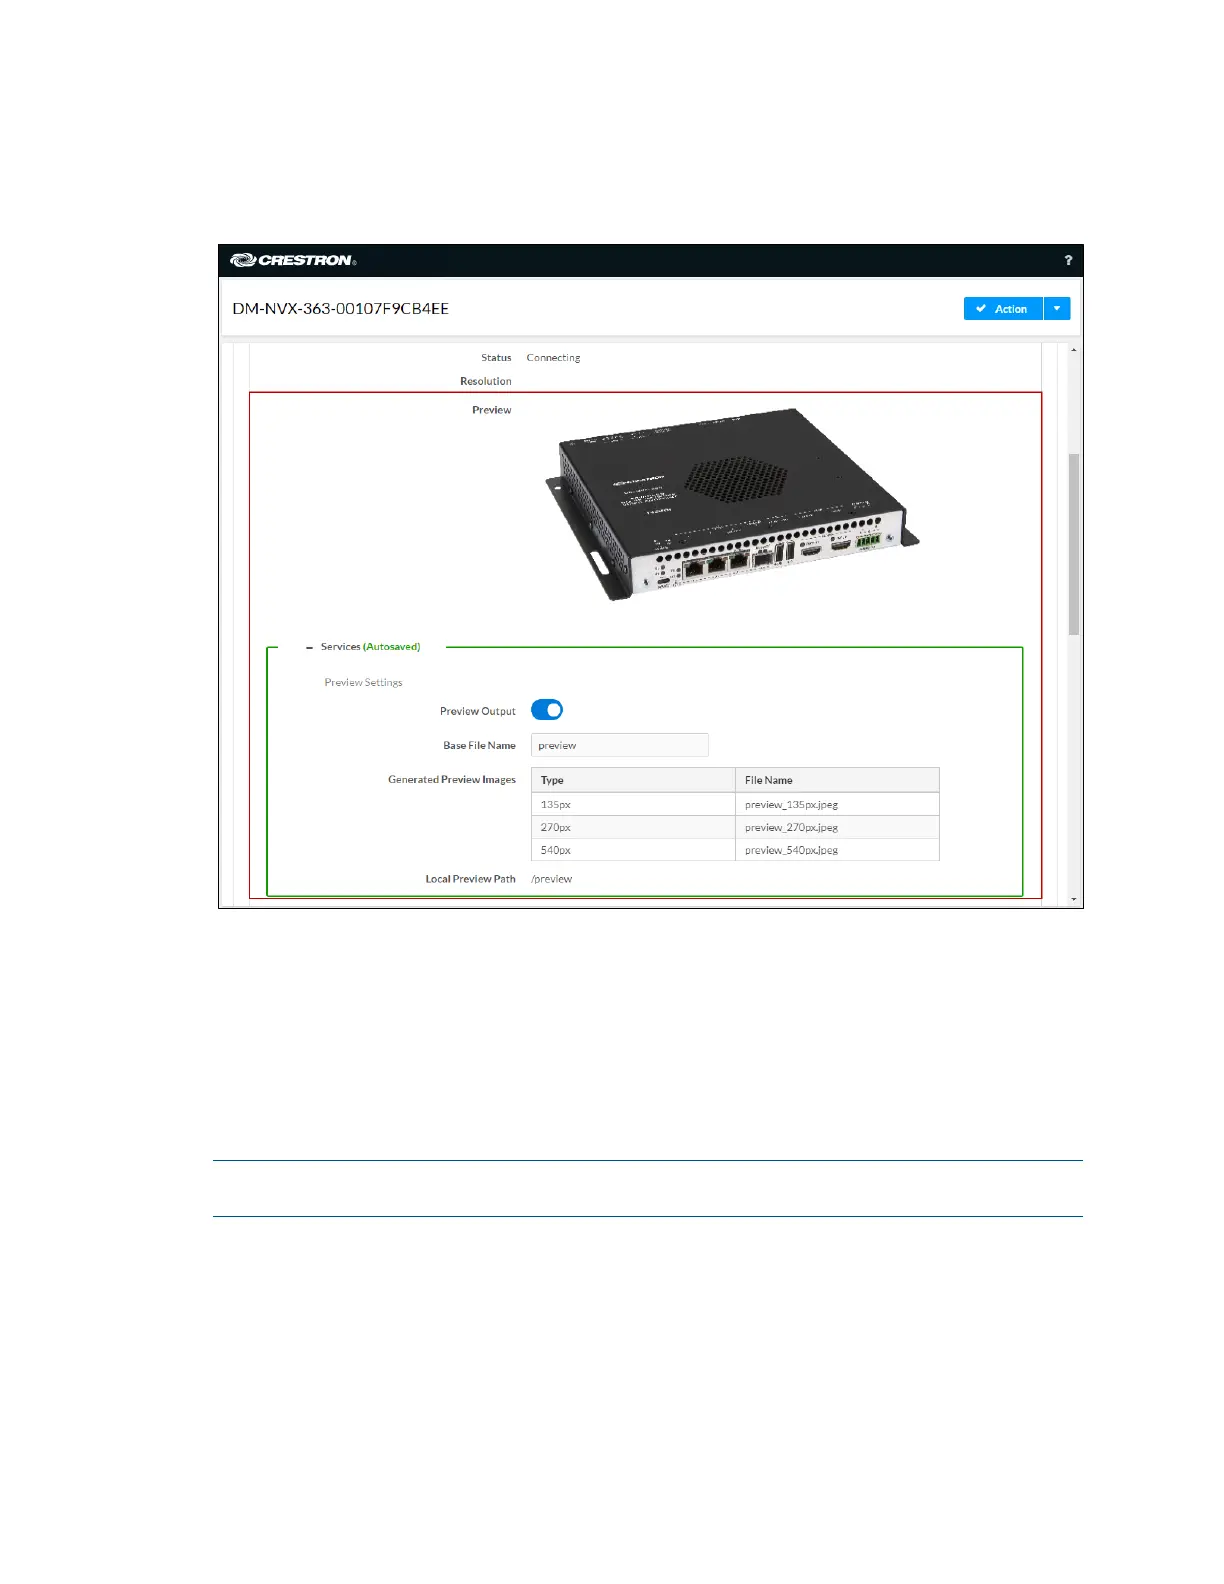
Task: Click the Crestron logo in header
Action: click(x=293, y=260)
